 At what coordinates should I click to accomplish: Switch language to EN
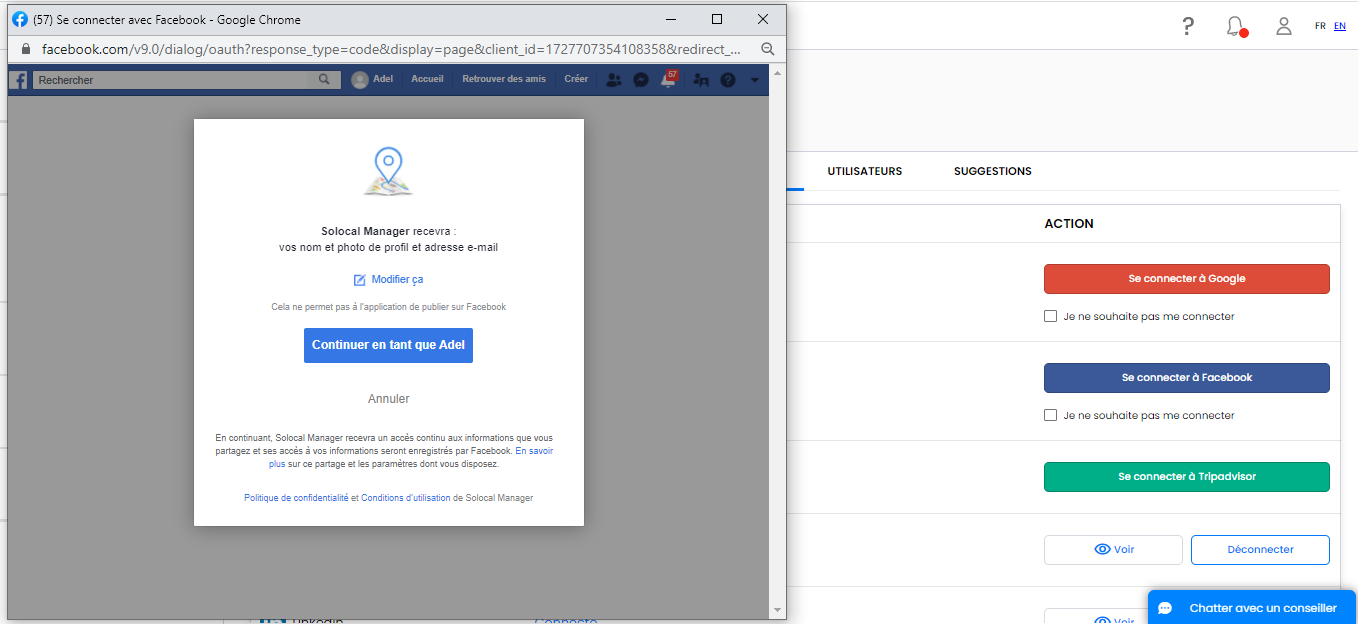[x=1340, y=26]
